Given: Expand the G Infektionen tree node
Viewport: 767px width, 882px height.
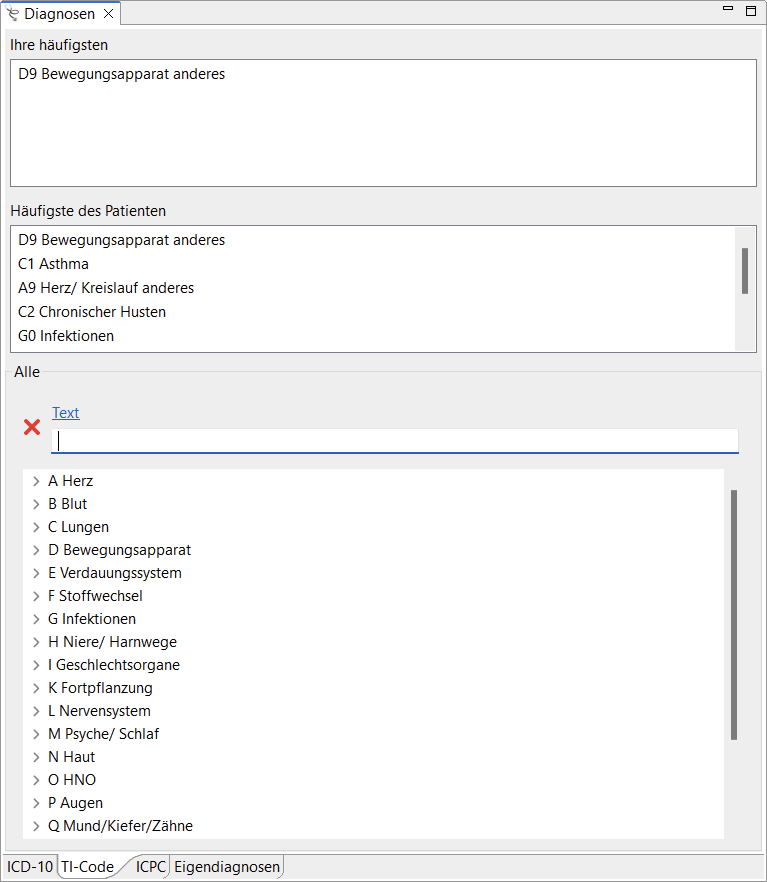Looking at the screenshot, I should pyautogui.click(x=36, y=619).
